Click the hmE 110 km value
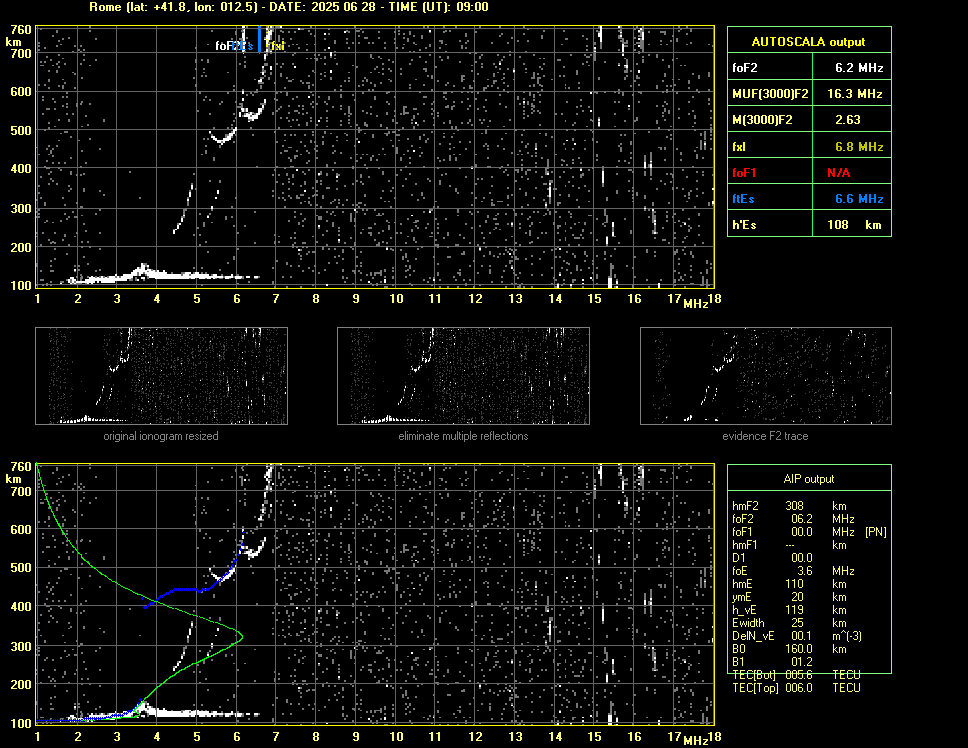Viewport: 968px width, 748px height. click(x=795, y=584)
